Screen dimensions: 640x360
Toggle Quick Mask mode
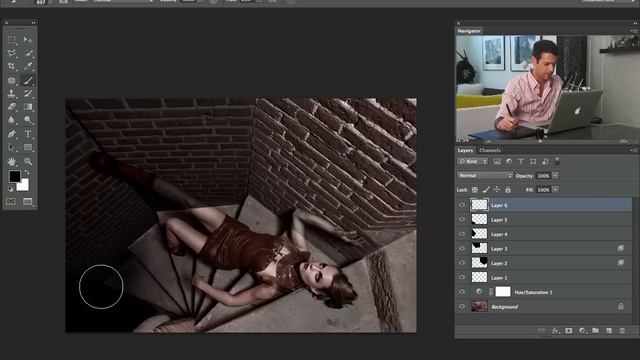11,202
